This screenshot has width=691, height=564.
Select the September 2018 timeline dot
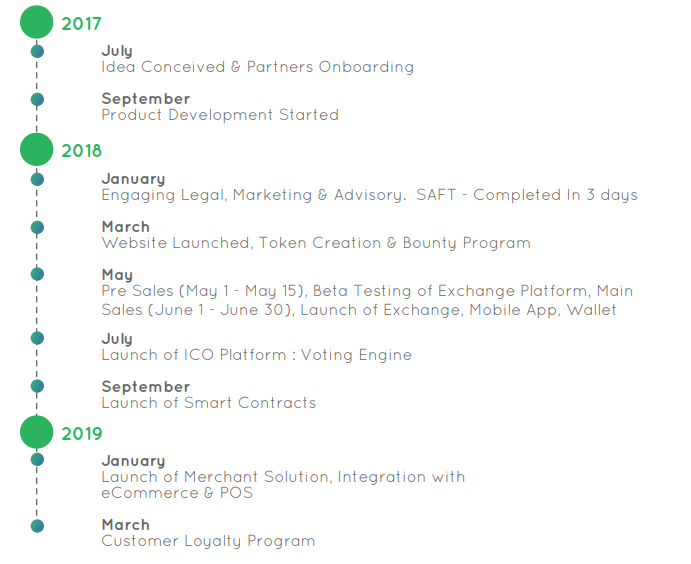pyautogui.click(x=37, y=386)
